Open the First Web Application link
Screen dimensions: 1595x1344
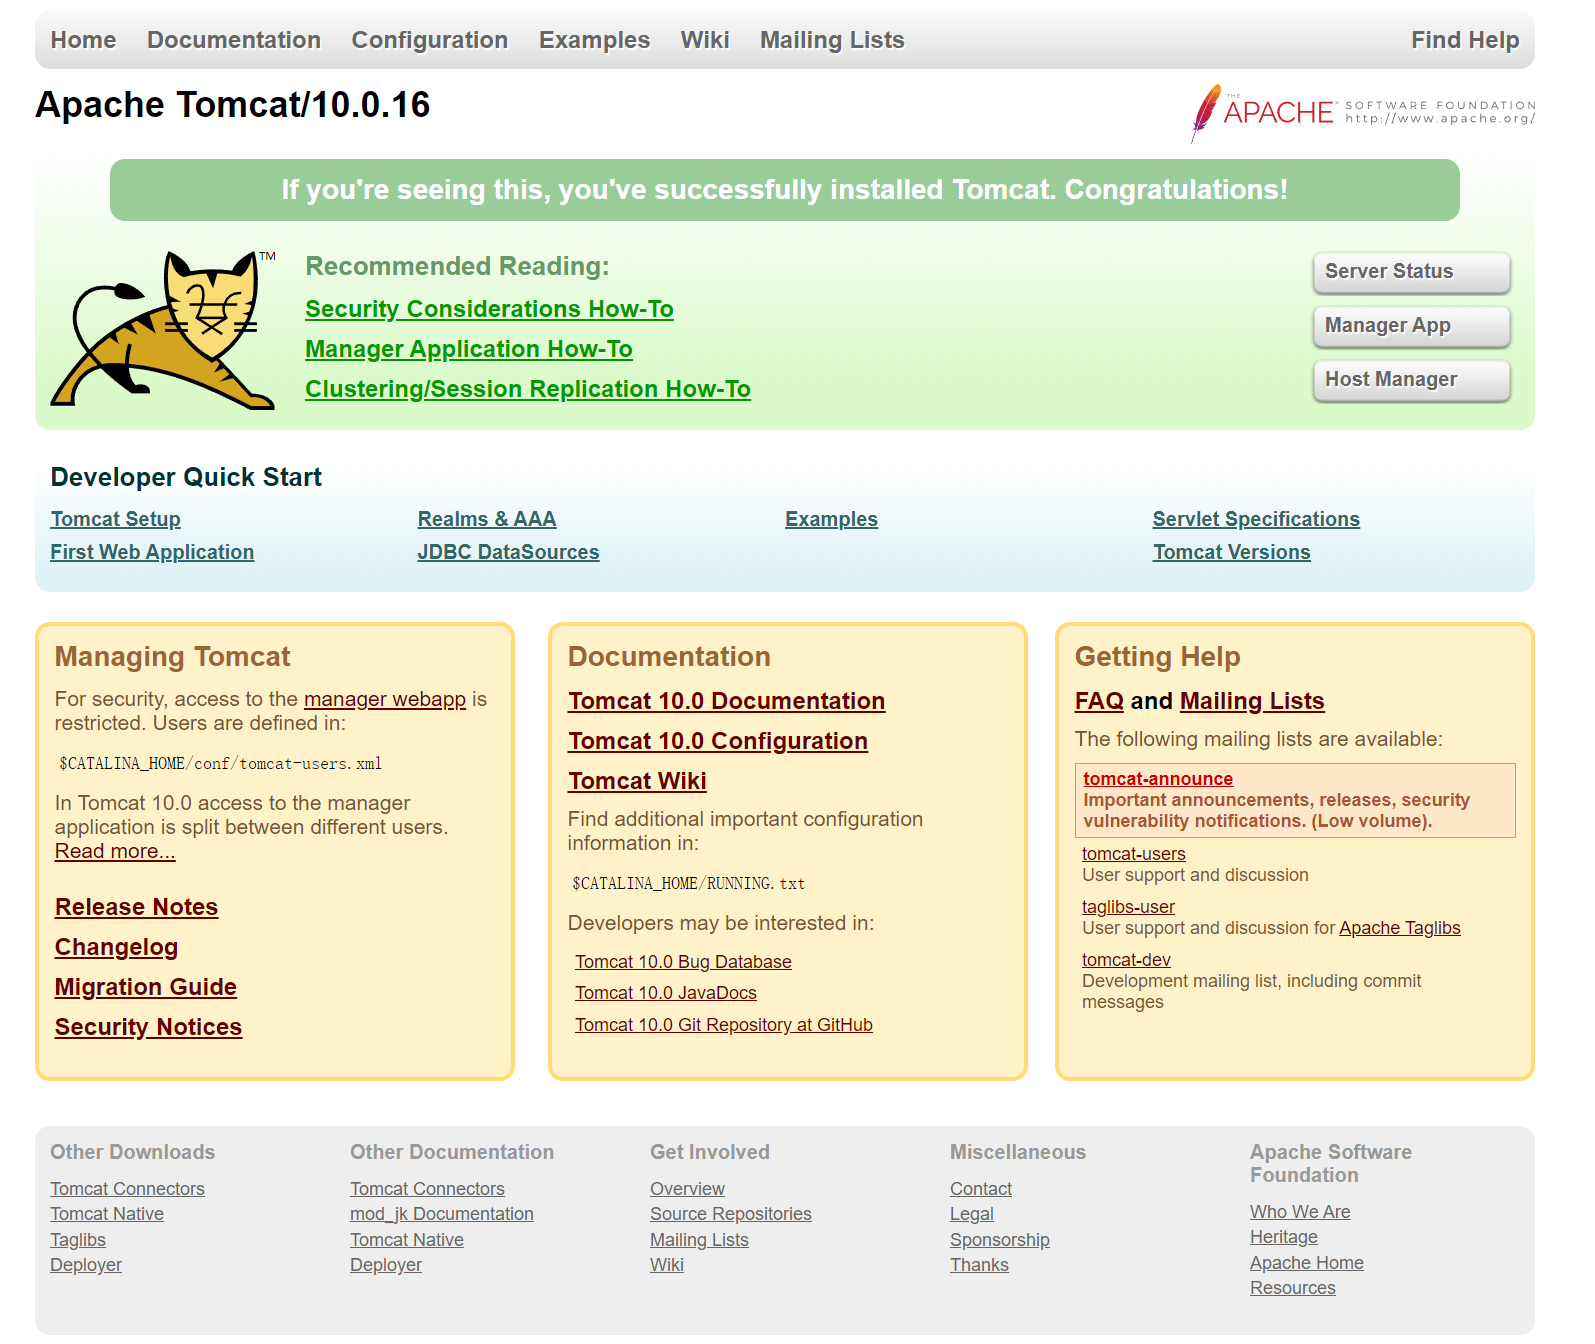pyautogui.click(x=152, y=552)
